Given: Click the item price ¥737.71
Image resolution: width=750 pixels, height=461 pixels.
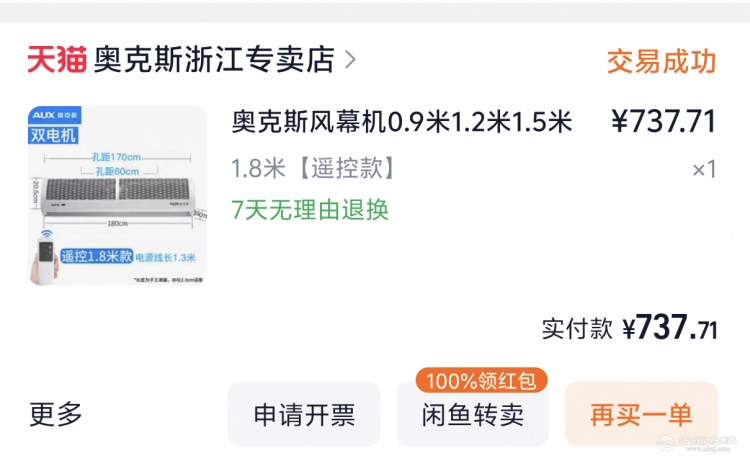Looking at the screenshot, I should pos(663,122).
